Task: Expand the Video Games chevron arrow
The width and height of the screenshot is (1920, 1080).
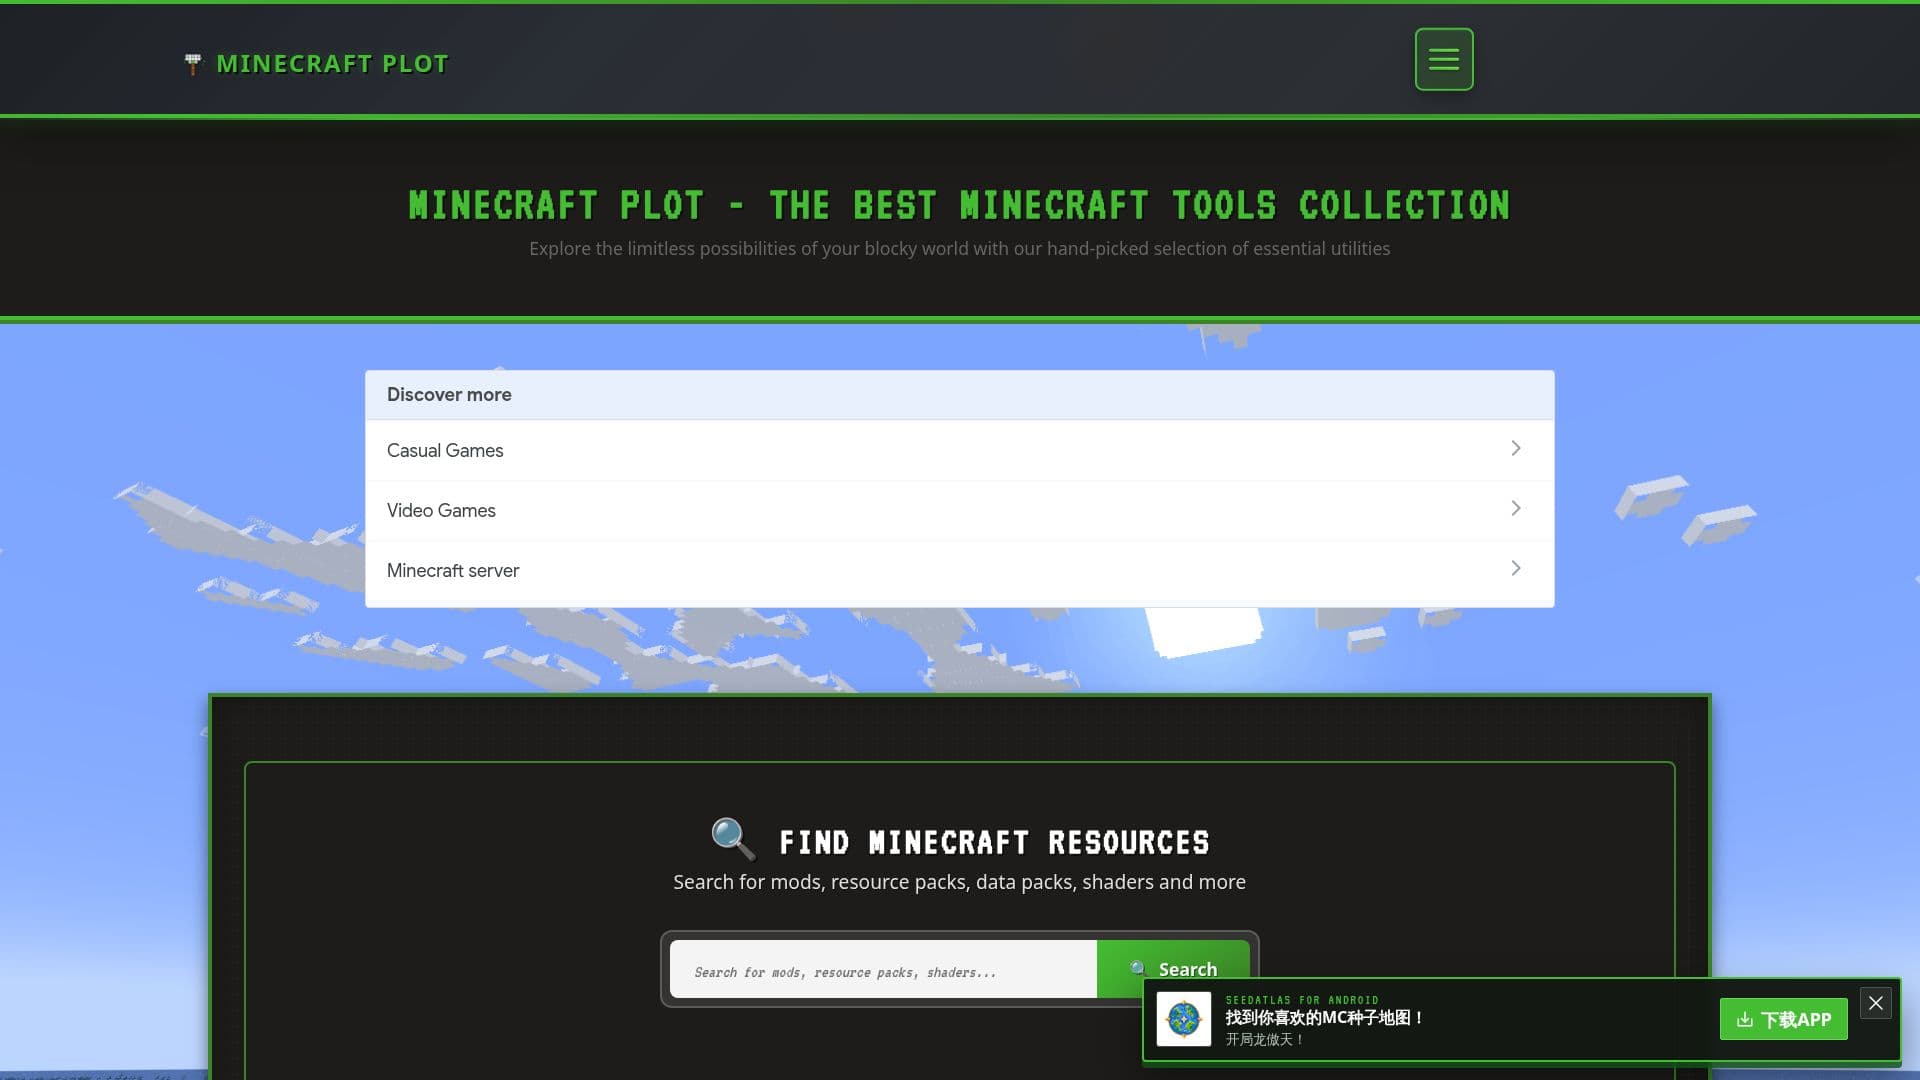Action: click(x=1516, y=508)
